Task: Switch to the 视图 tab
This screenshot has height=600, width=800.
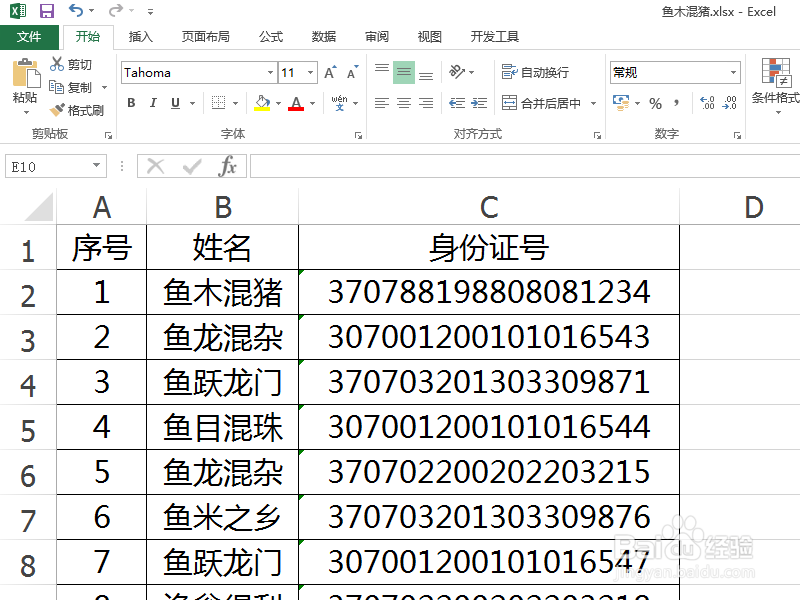Action: point(430,37)
